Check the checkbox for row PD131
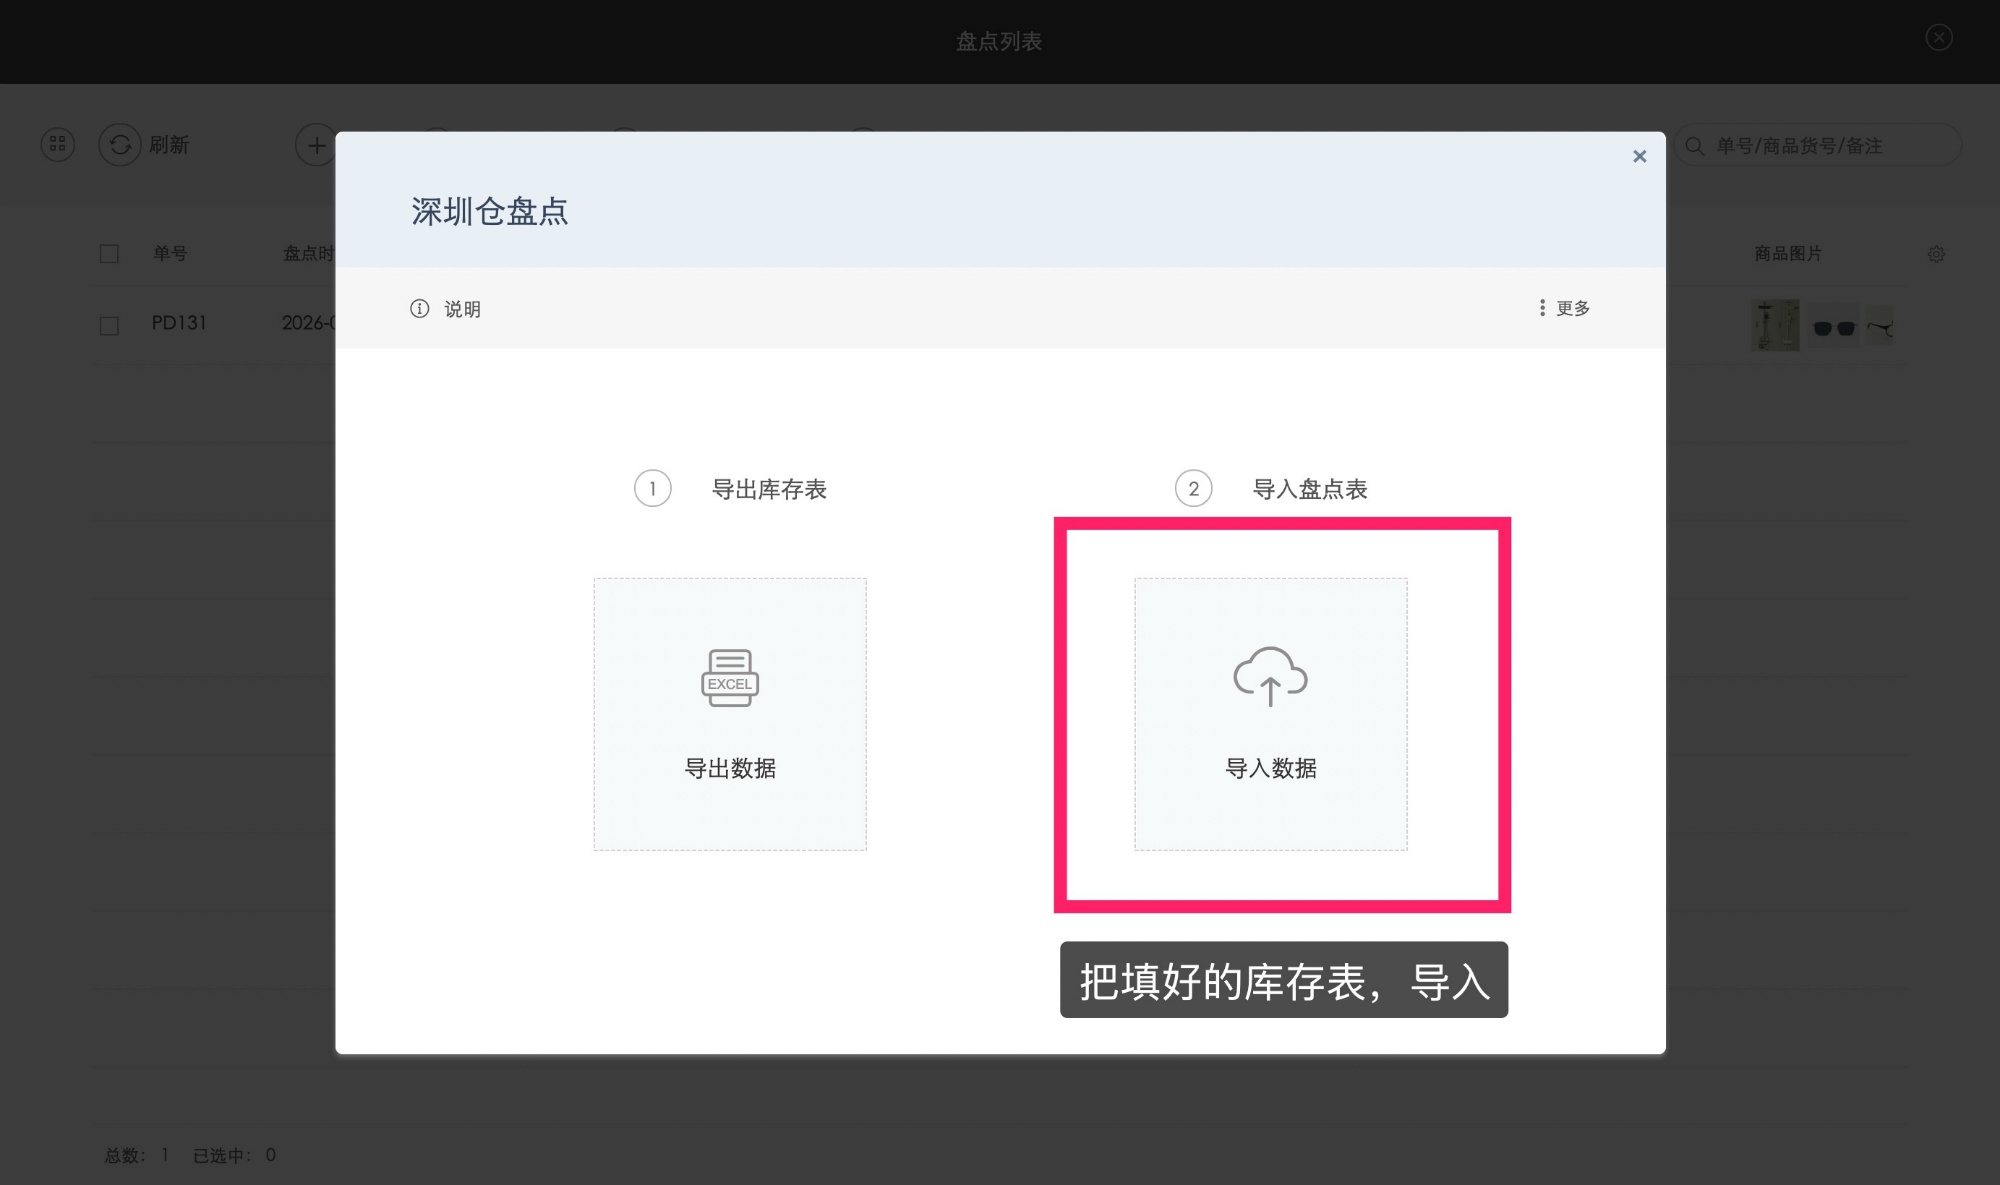Screen dimensions: 2000x1185 [x=109, y=325]
